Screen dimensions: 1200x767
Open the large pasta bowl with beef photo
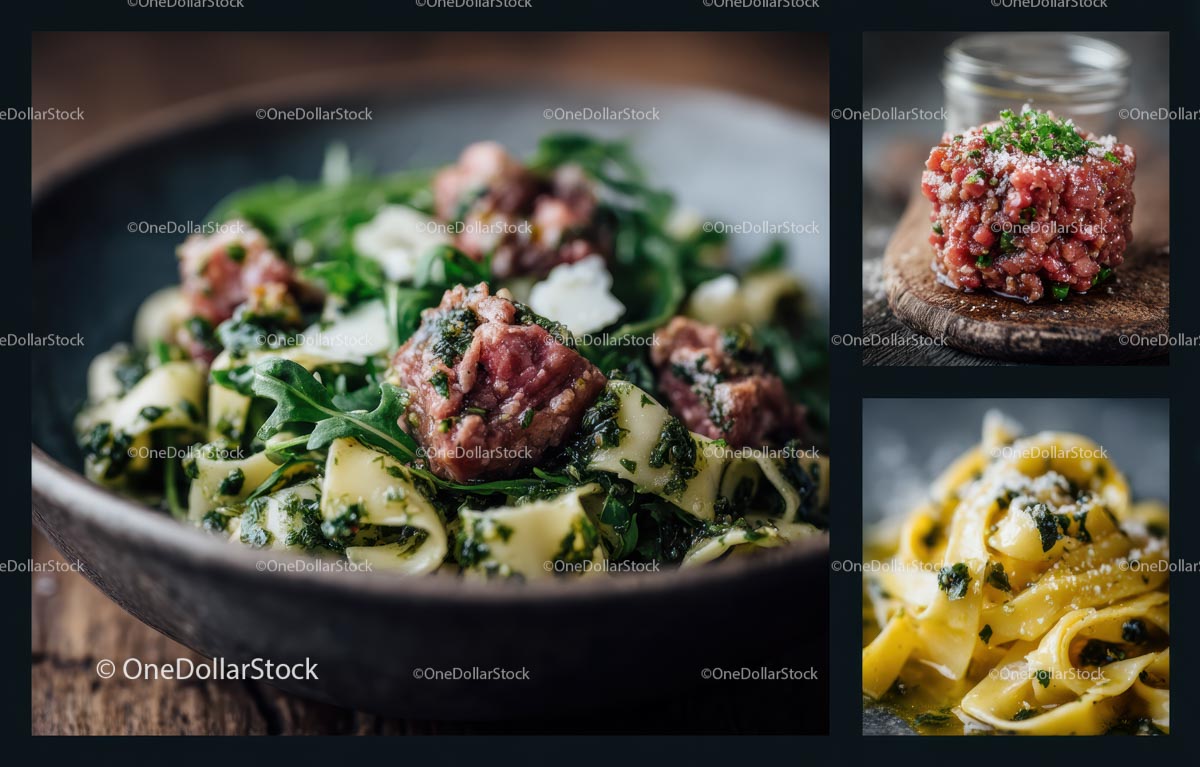click(x=430, y=383)
